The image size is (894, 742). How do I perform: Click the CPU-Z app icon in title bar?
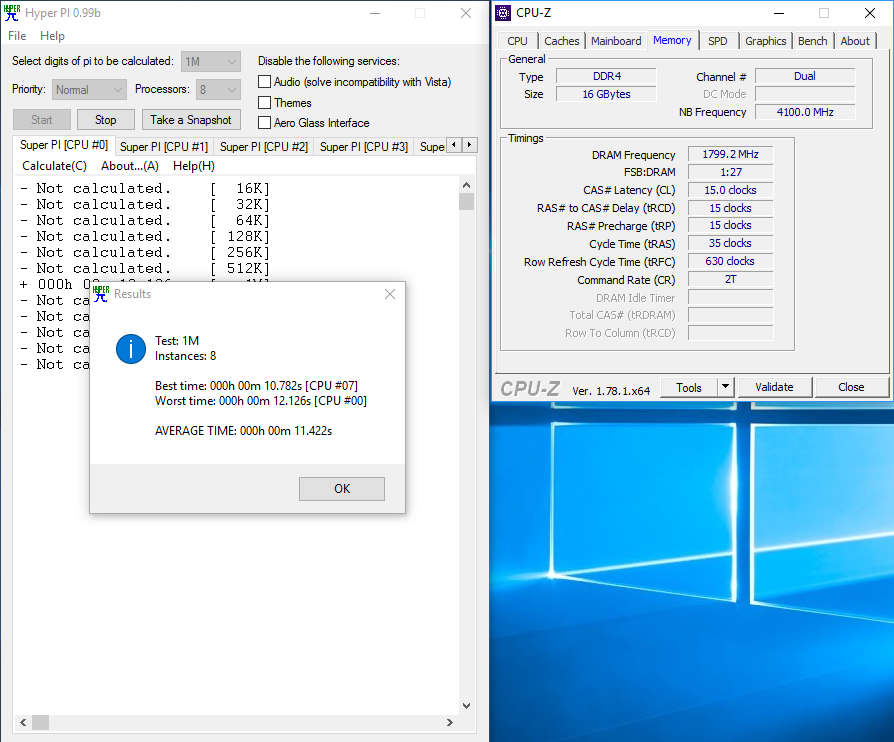coord(503,13)
